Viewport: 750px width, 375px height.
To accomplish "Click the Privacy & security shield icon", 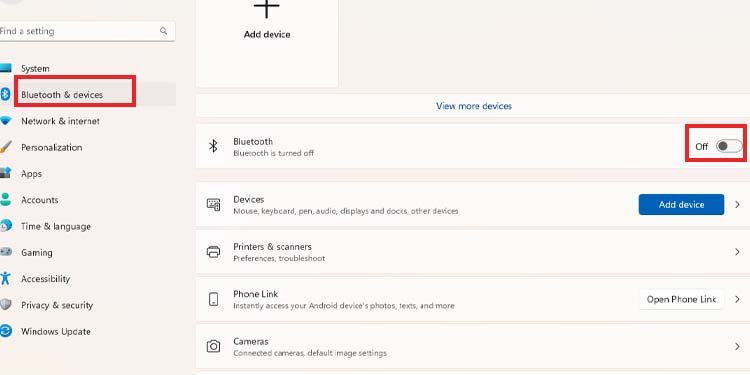I will pyautogui.click(x=5, y=305).
